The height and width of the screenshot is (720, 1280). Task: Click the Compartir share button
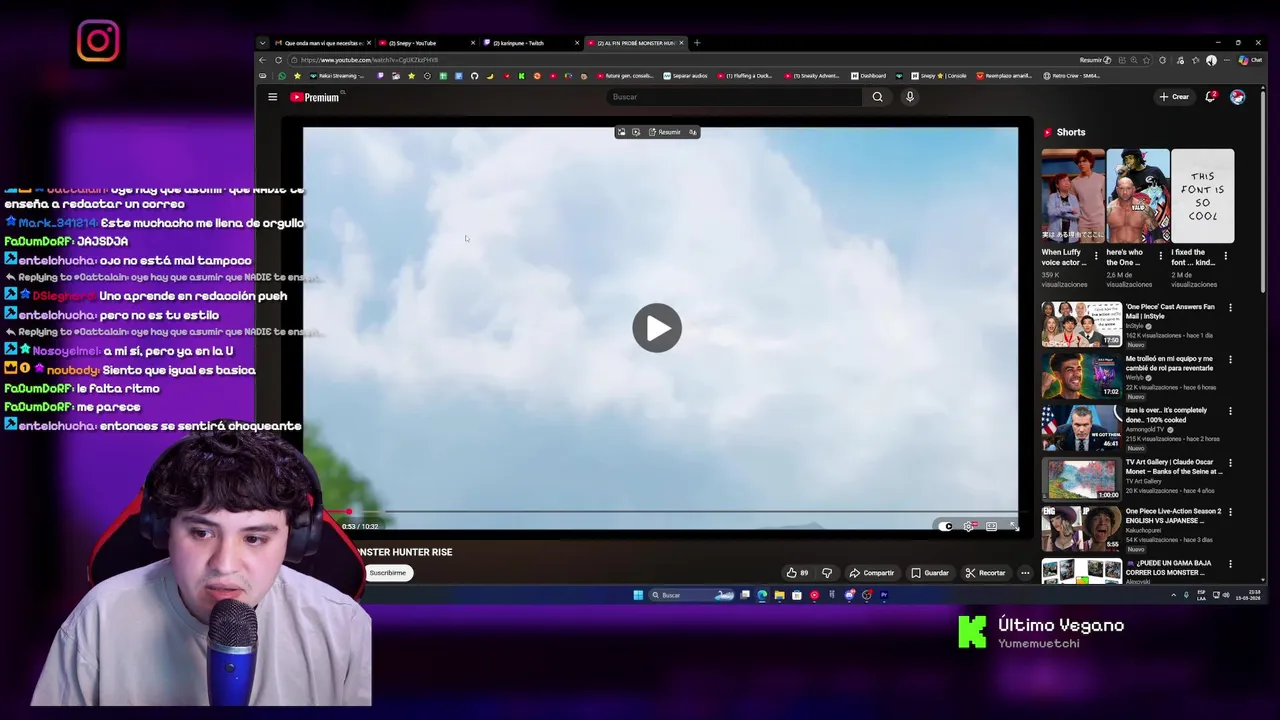pyautogui.click(x=872, y=573)
